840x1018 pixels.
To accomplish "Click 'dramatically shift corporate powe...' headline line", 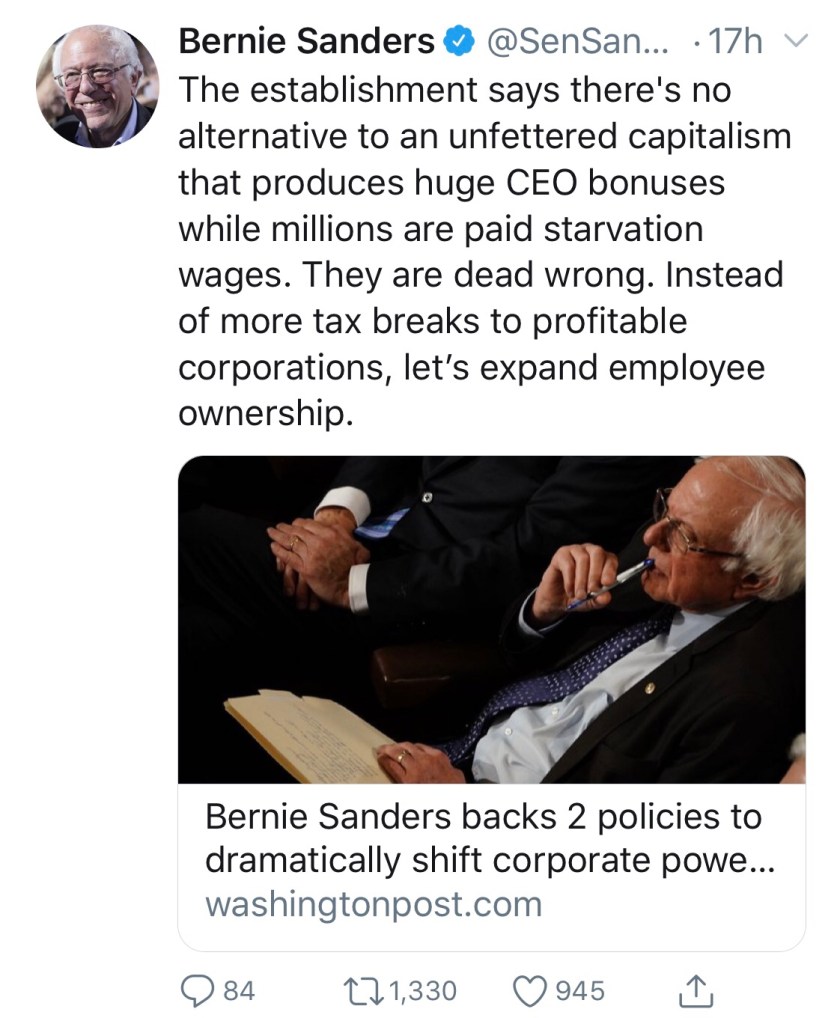I will [x=490, y=861].
